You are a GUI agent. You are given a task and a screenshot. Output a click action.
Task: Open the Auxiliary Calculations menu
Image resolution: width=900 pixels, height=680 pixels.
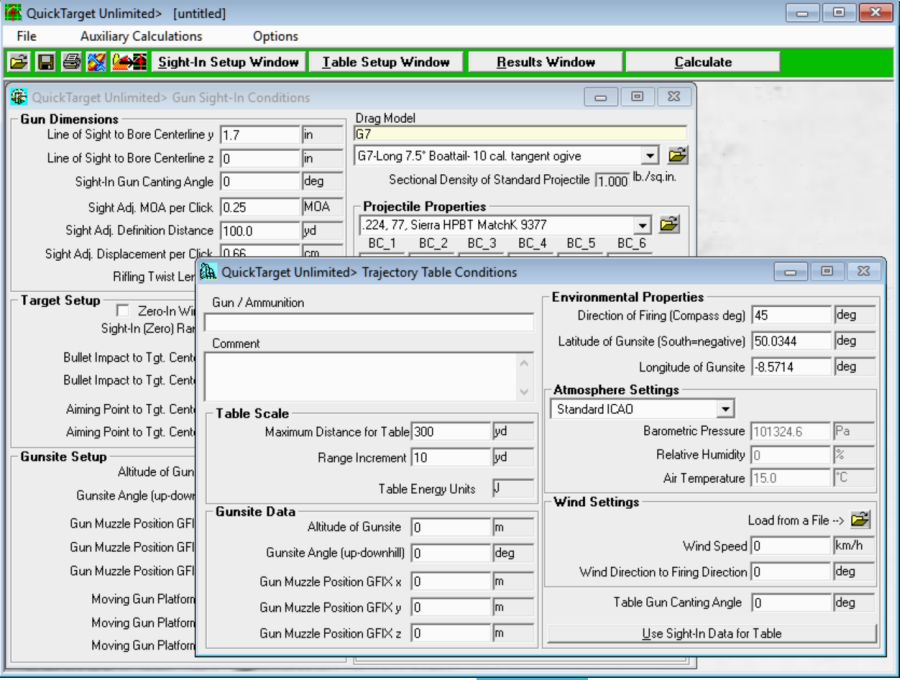coord(141,36)
